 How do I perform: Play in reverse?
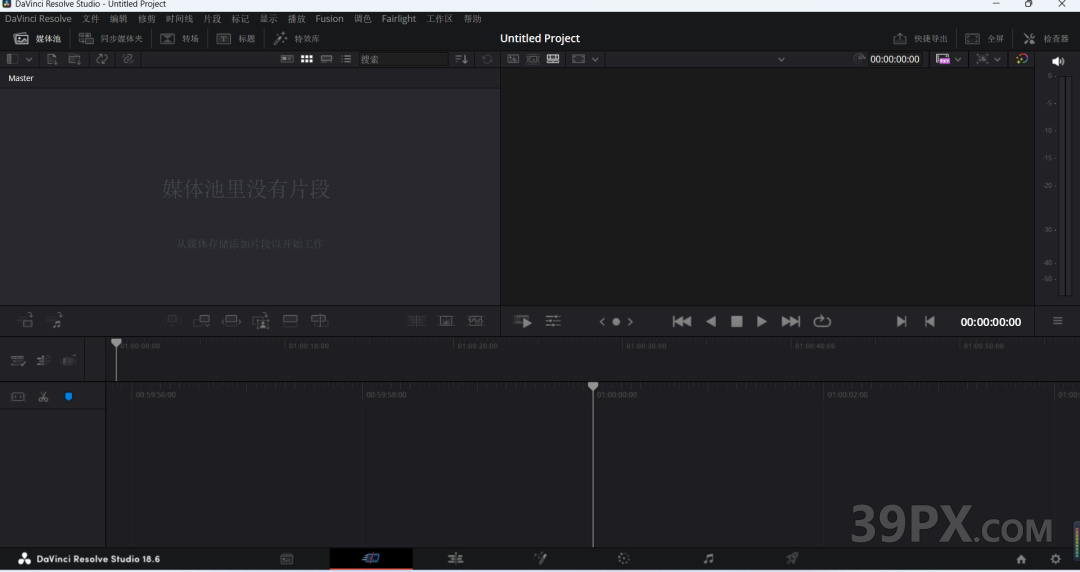coord(711,322)
